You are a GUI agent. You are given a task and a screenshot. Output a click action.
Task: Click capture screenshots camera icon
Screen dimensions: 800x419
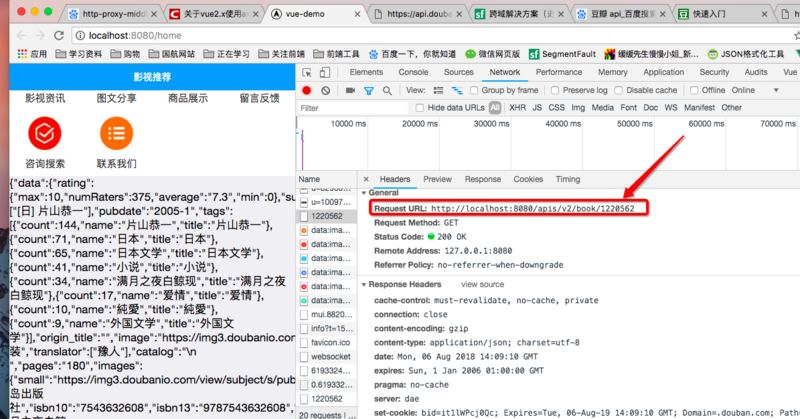coord(350,90)
